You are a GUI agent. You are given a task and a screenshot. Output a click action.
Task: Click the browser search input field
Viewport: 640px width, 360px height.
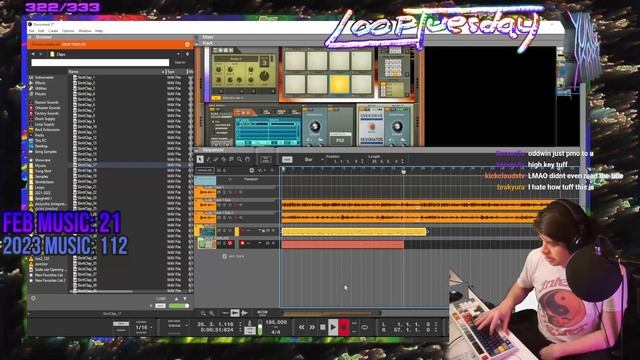(x=100, y=62)
